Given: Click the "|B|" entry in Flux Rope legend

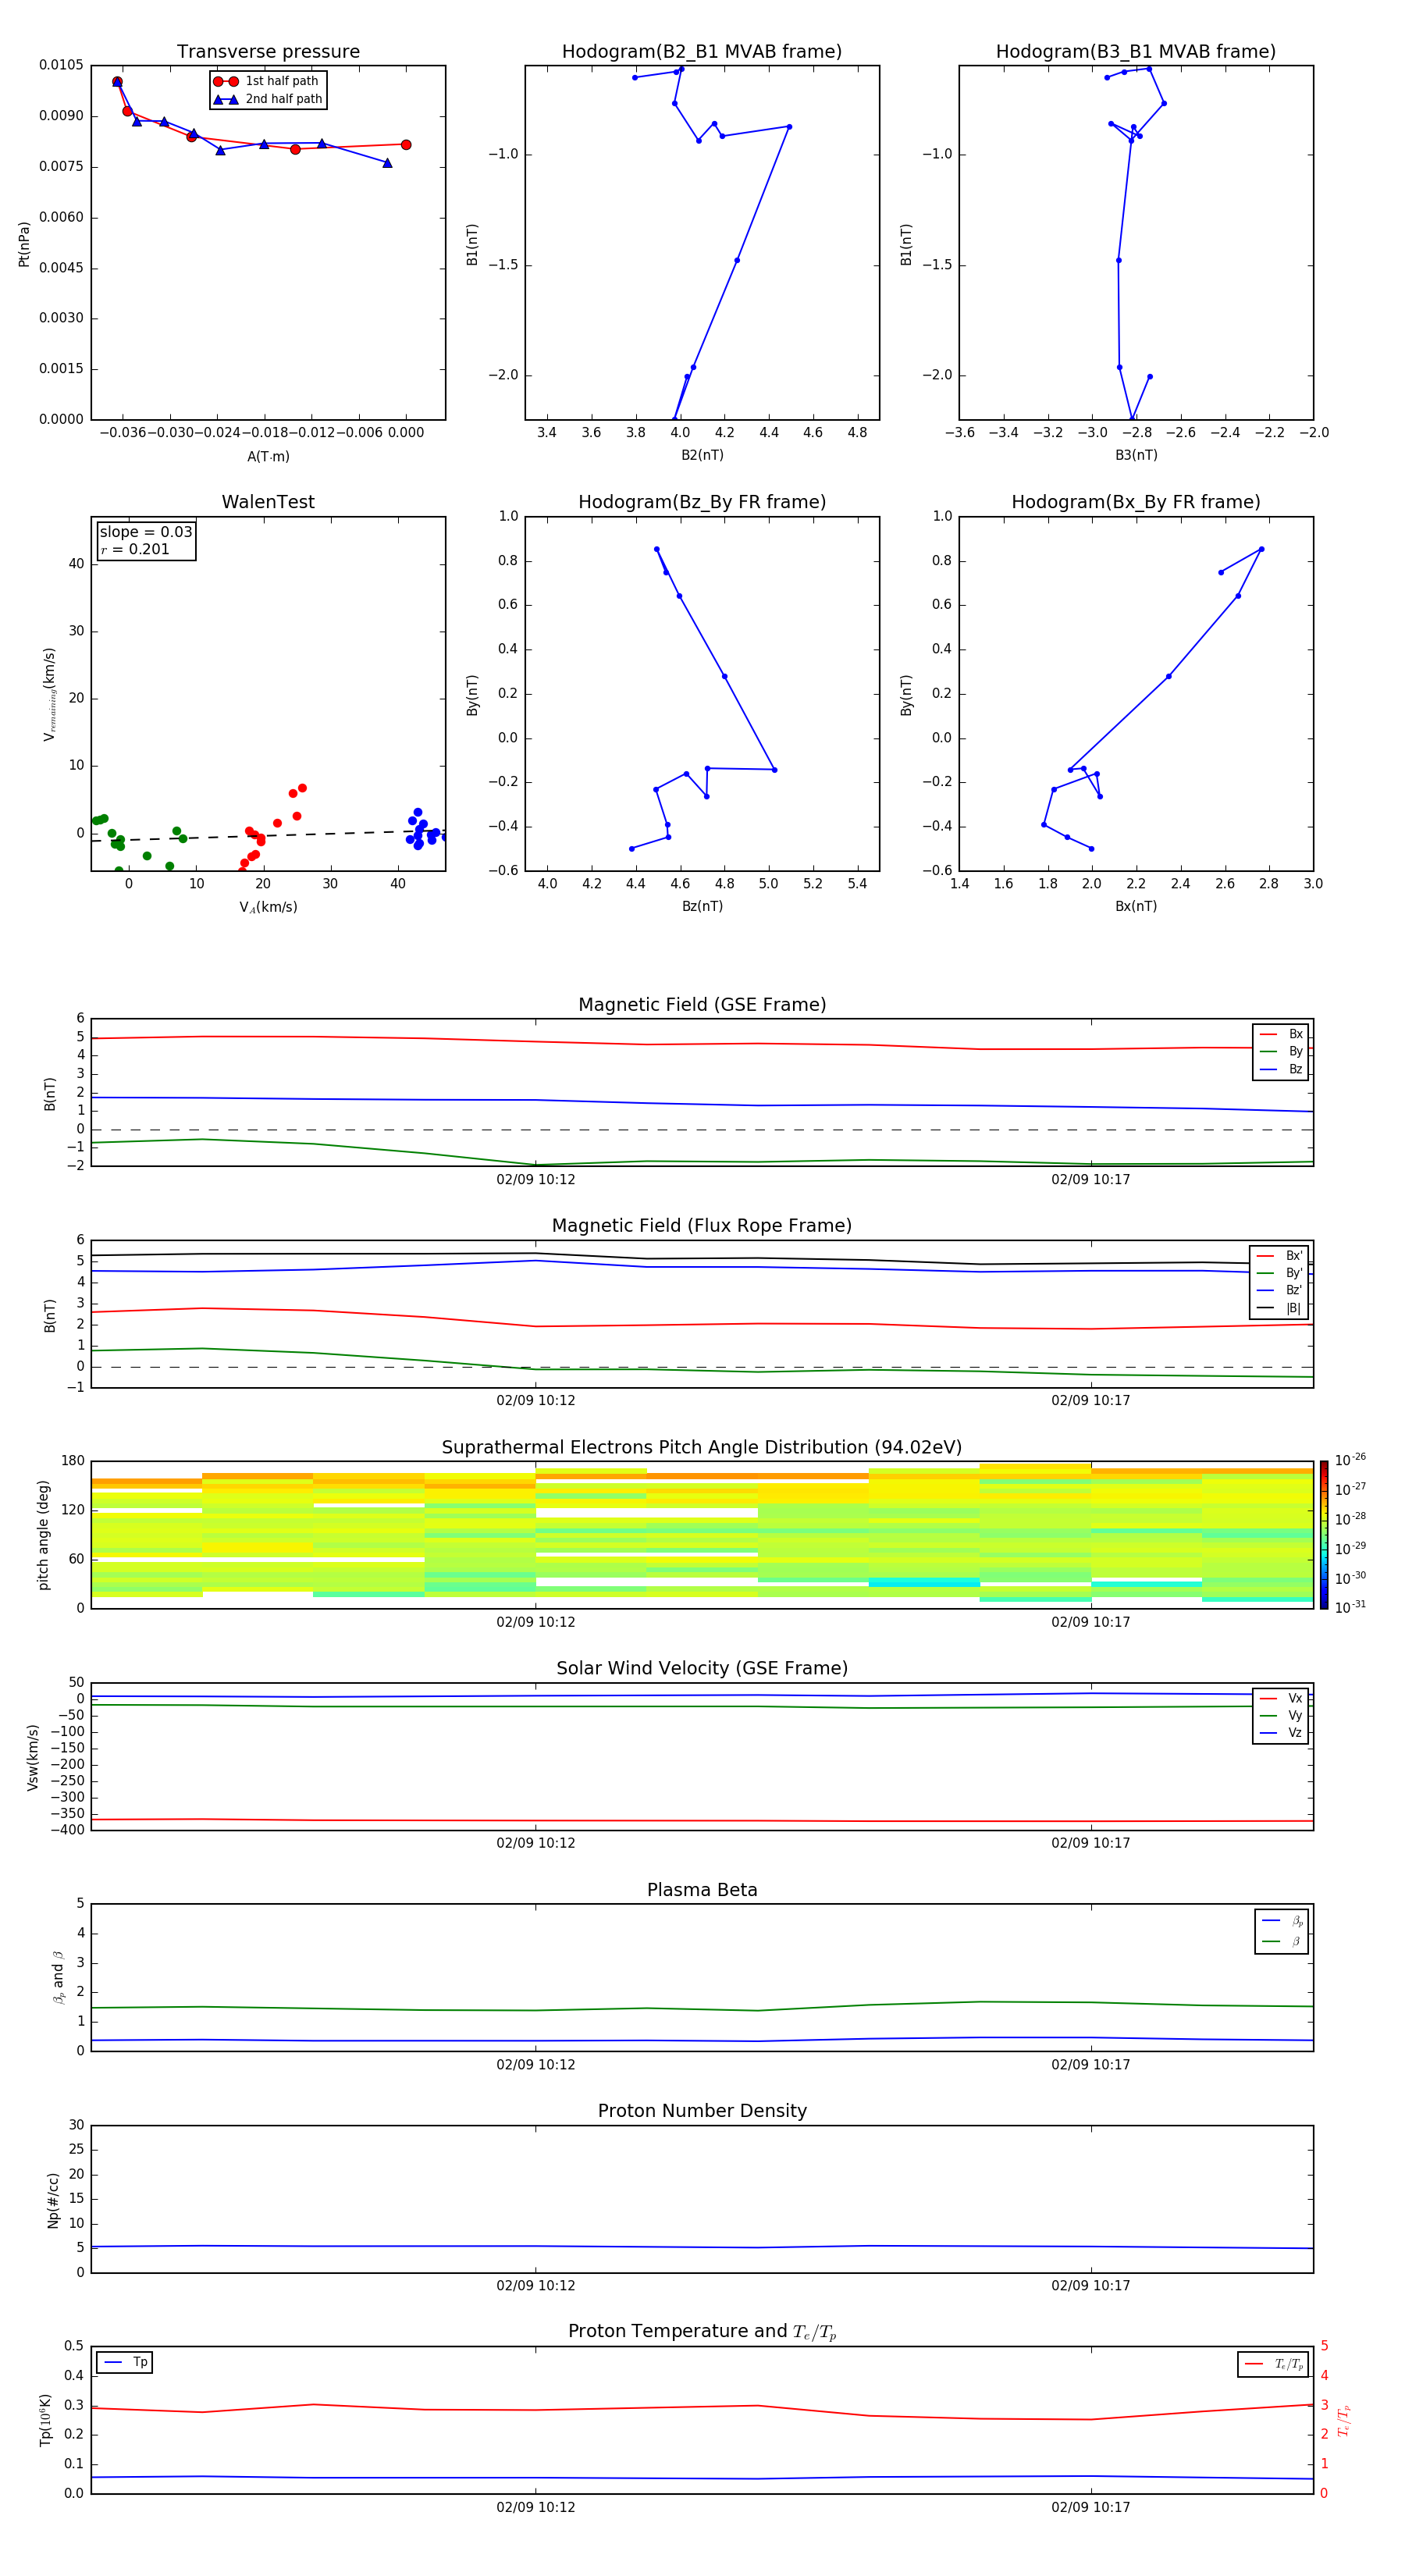Looking at the screenshot, I should 1279,1308.
